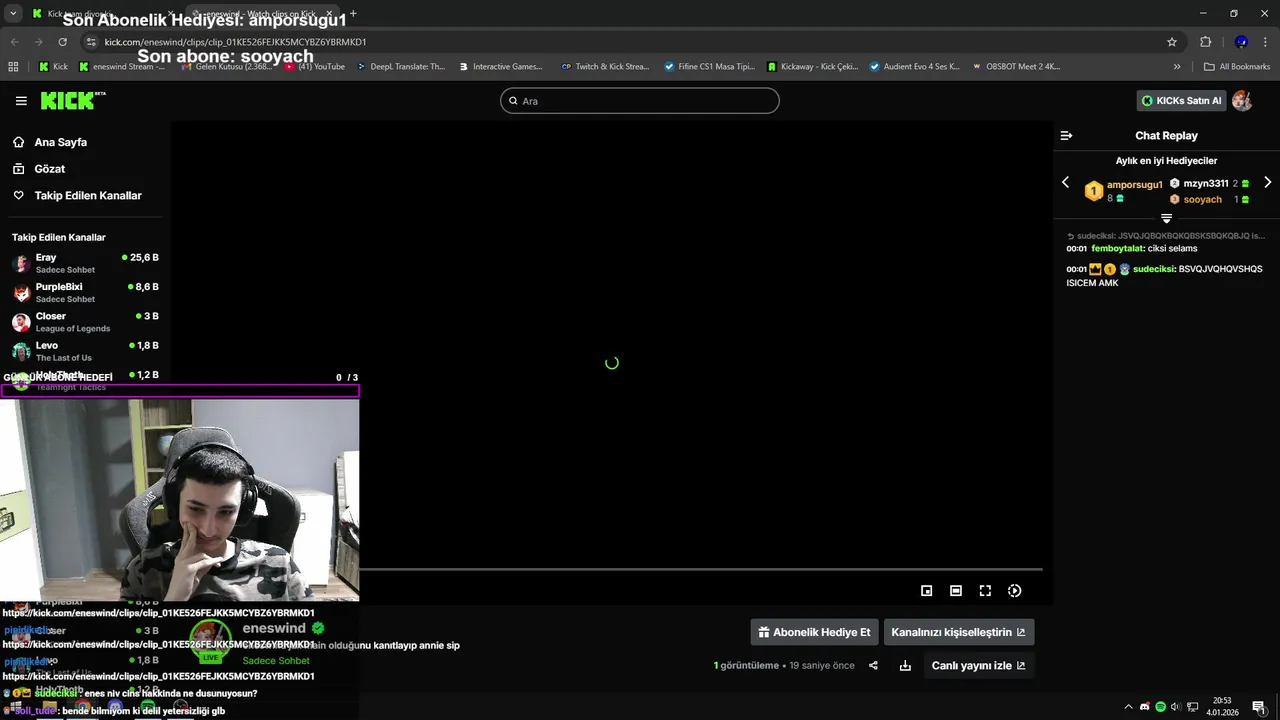1280x720 pixels.
Task: Open the Fifine CS1 Masa Tipi bookmark
Action: coord(710,67)
